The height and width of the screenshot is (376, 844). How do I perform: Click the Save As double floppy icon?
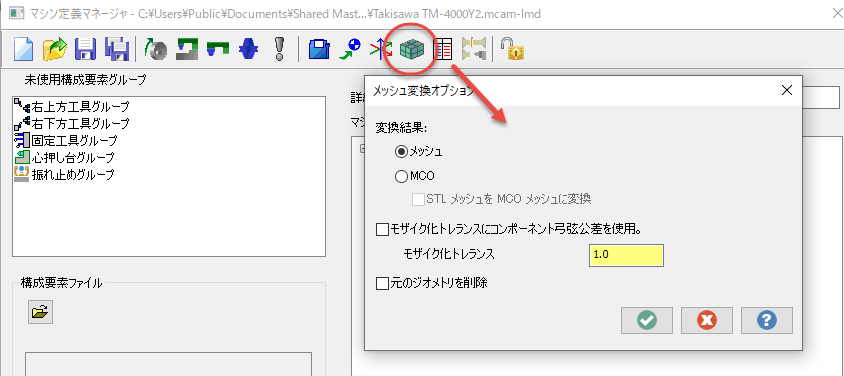coord(117,49)
